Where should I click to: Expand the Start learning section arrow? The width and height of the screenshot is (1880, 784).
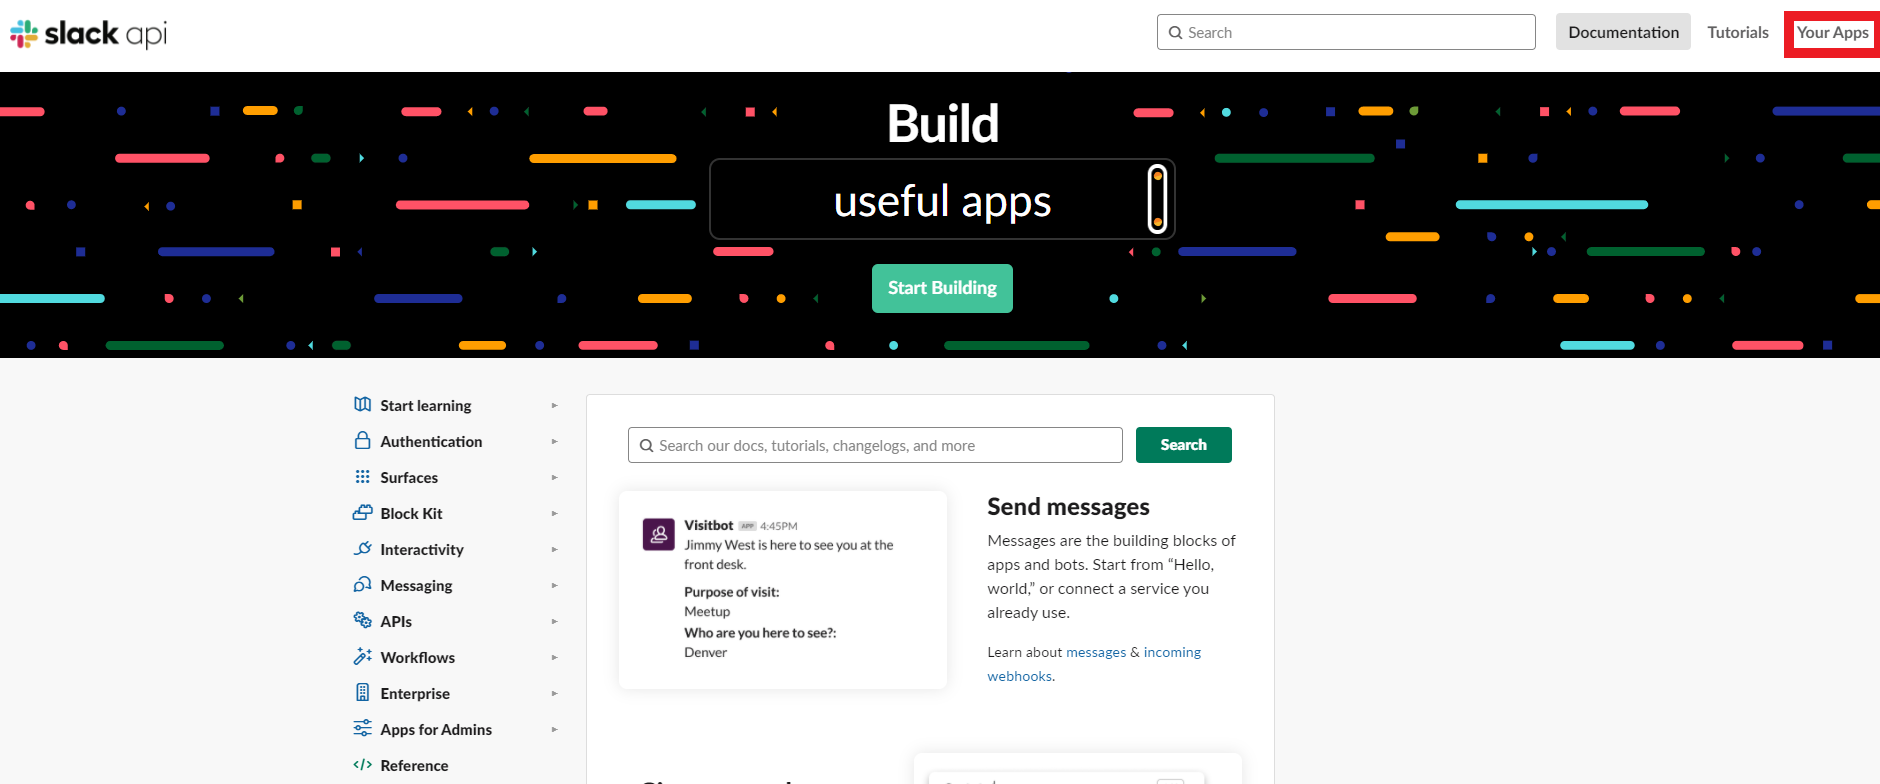(554, 405)
